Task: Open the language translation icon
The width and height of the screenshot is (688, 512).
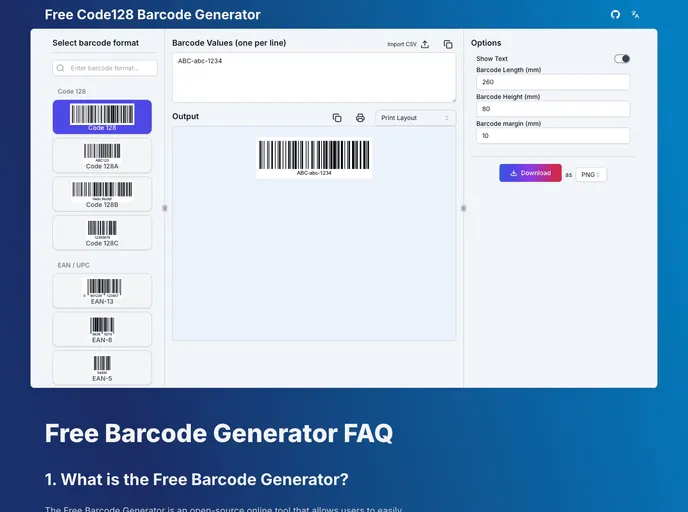Action: (x=635, y=14)
